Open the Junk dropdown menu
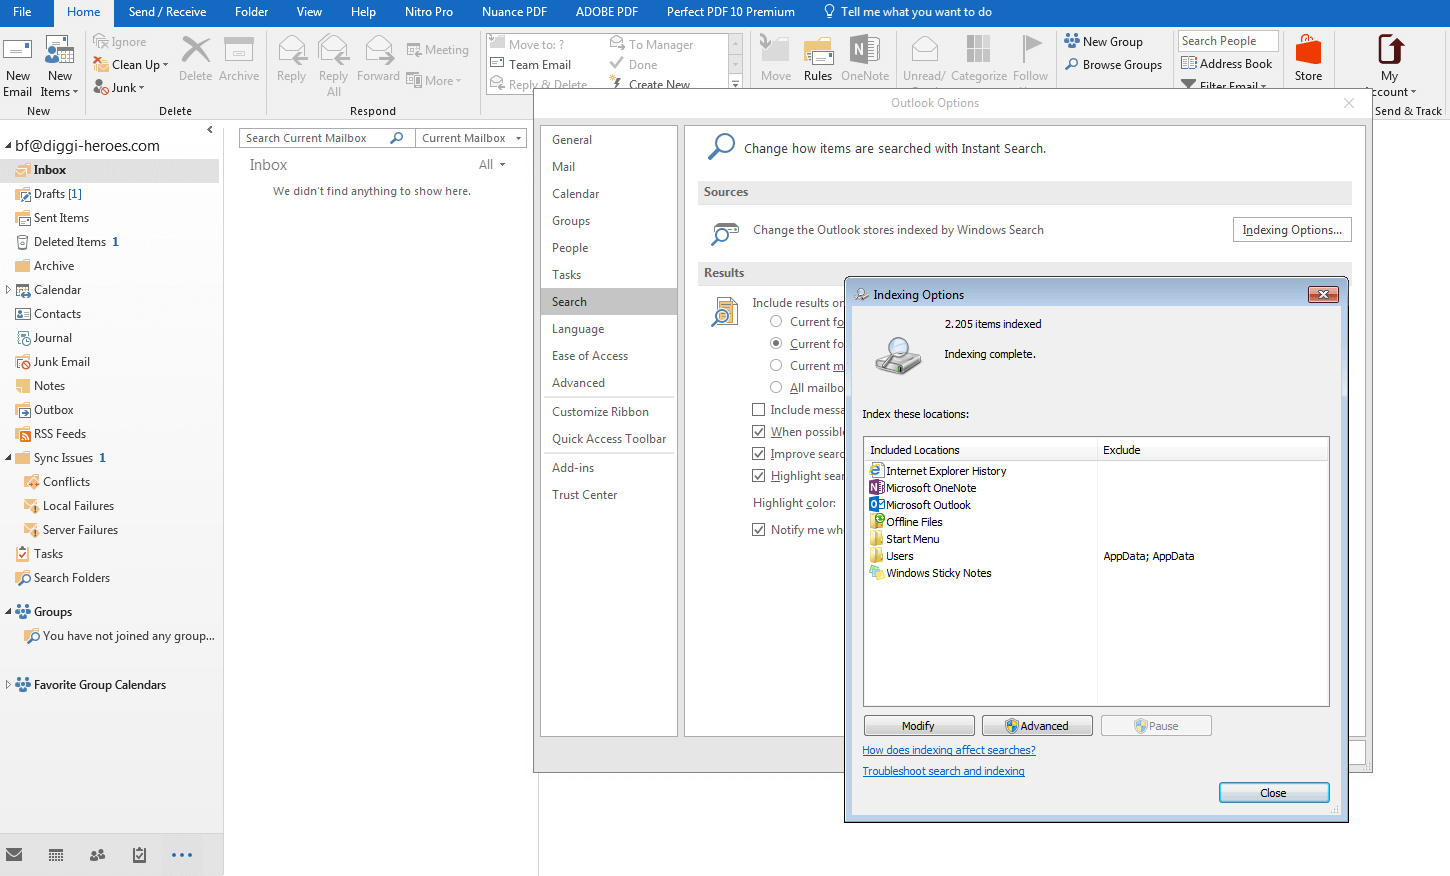Image resolution: width=1450 pixels, height=876 pixels. 120,87
